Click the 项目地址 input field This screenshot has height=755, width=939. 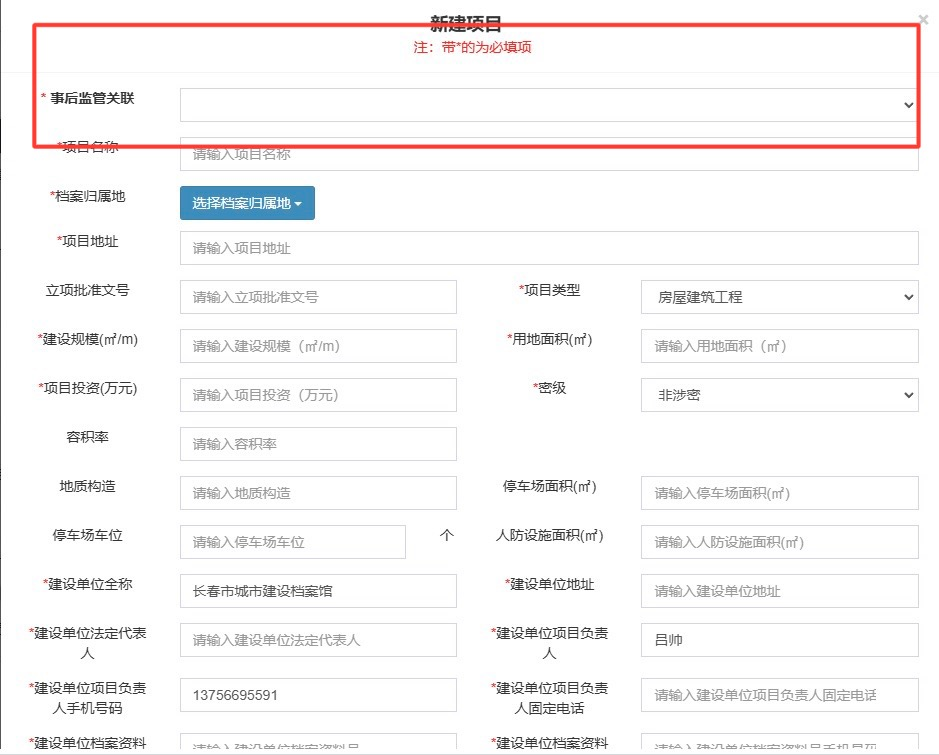(548, 248)
